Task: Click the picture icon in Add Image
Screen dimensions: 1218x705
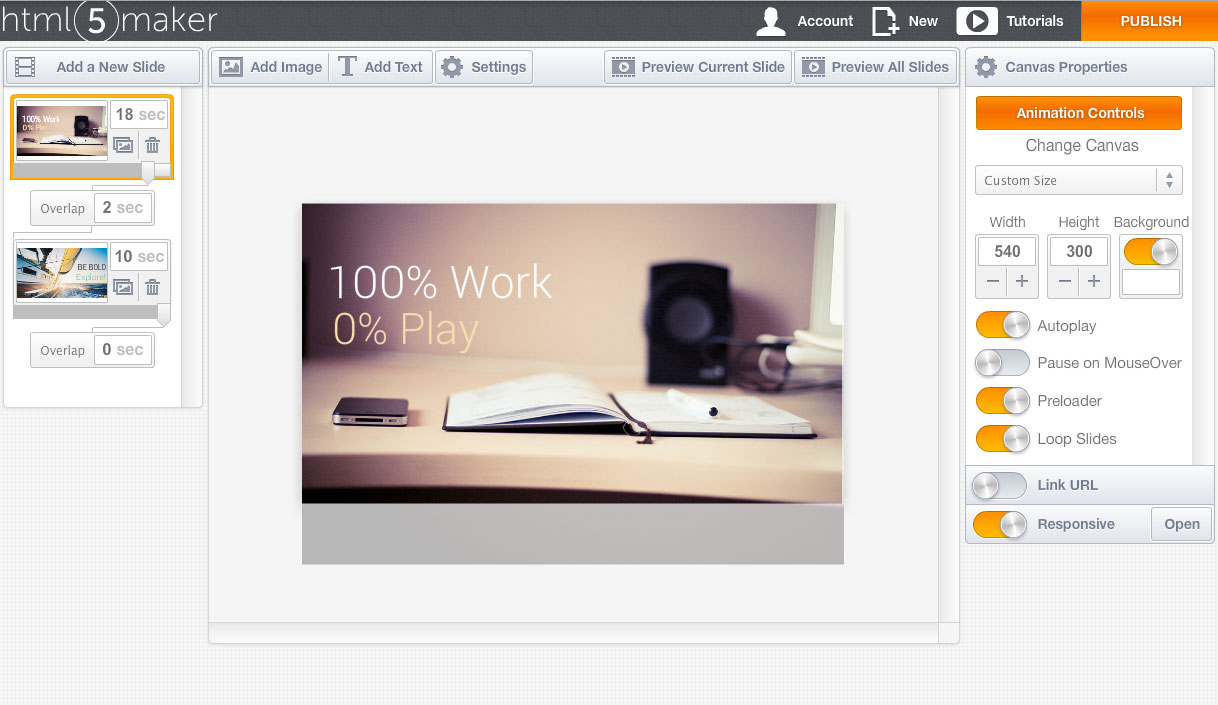Action: coord(231,67)
